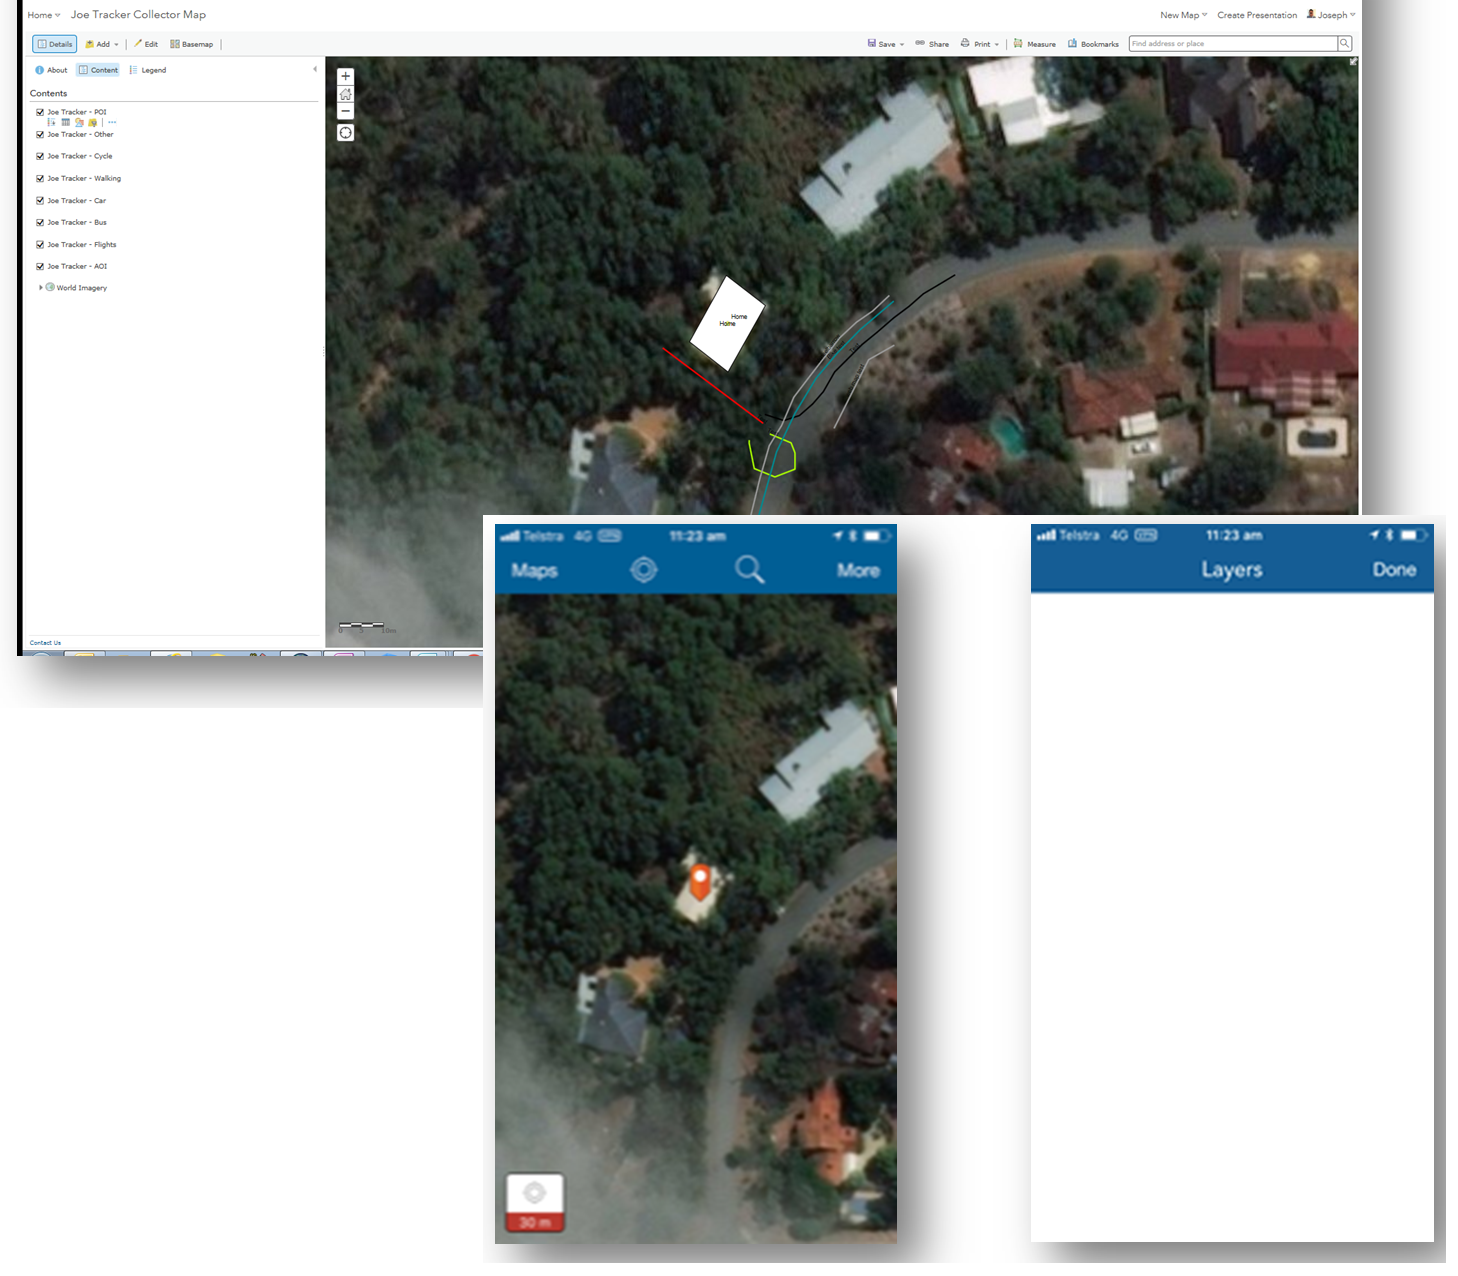
Task: Click the Joe Tracker - Walking layer name
Action: pos(84,178)
